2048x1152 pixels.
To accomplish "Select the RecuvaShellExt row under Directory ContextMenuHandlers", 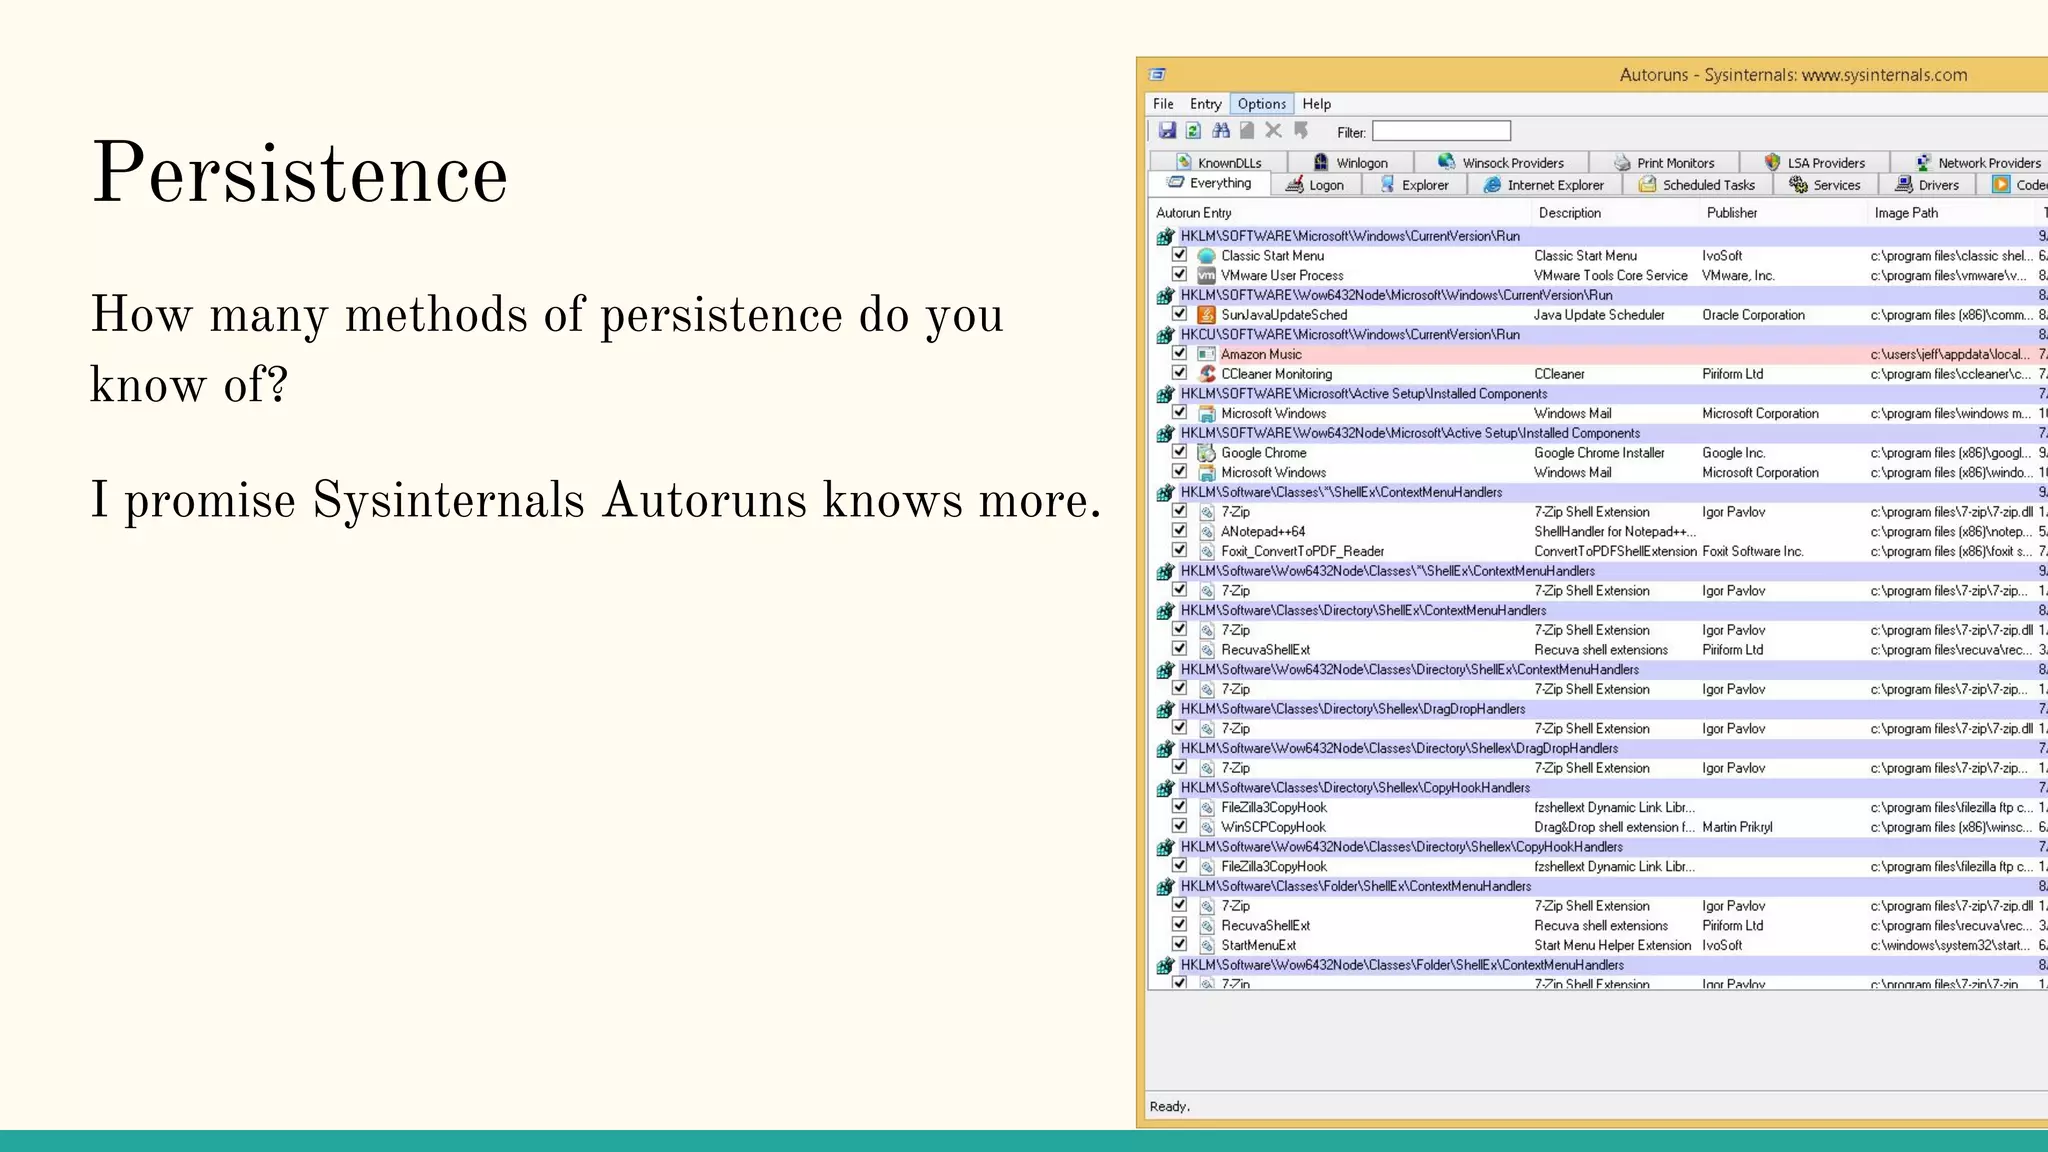I will click(x=1598, y=650).
